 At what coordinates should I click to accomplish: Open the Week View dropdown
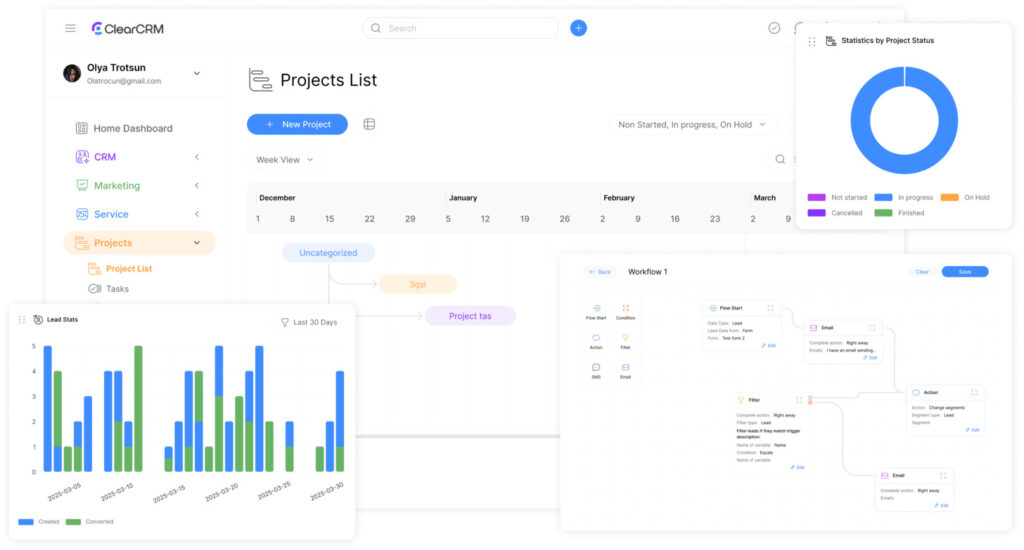pyautogui.click(x=285, y=160)
